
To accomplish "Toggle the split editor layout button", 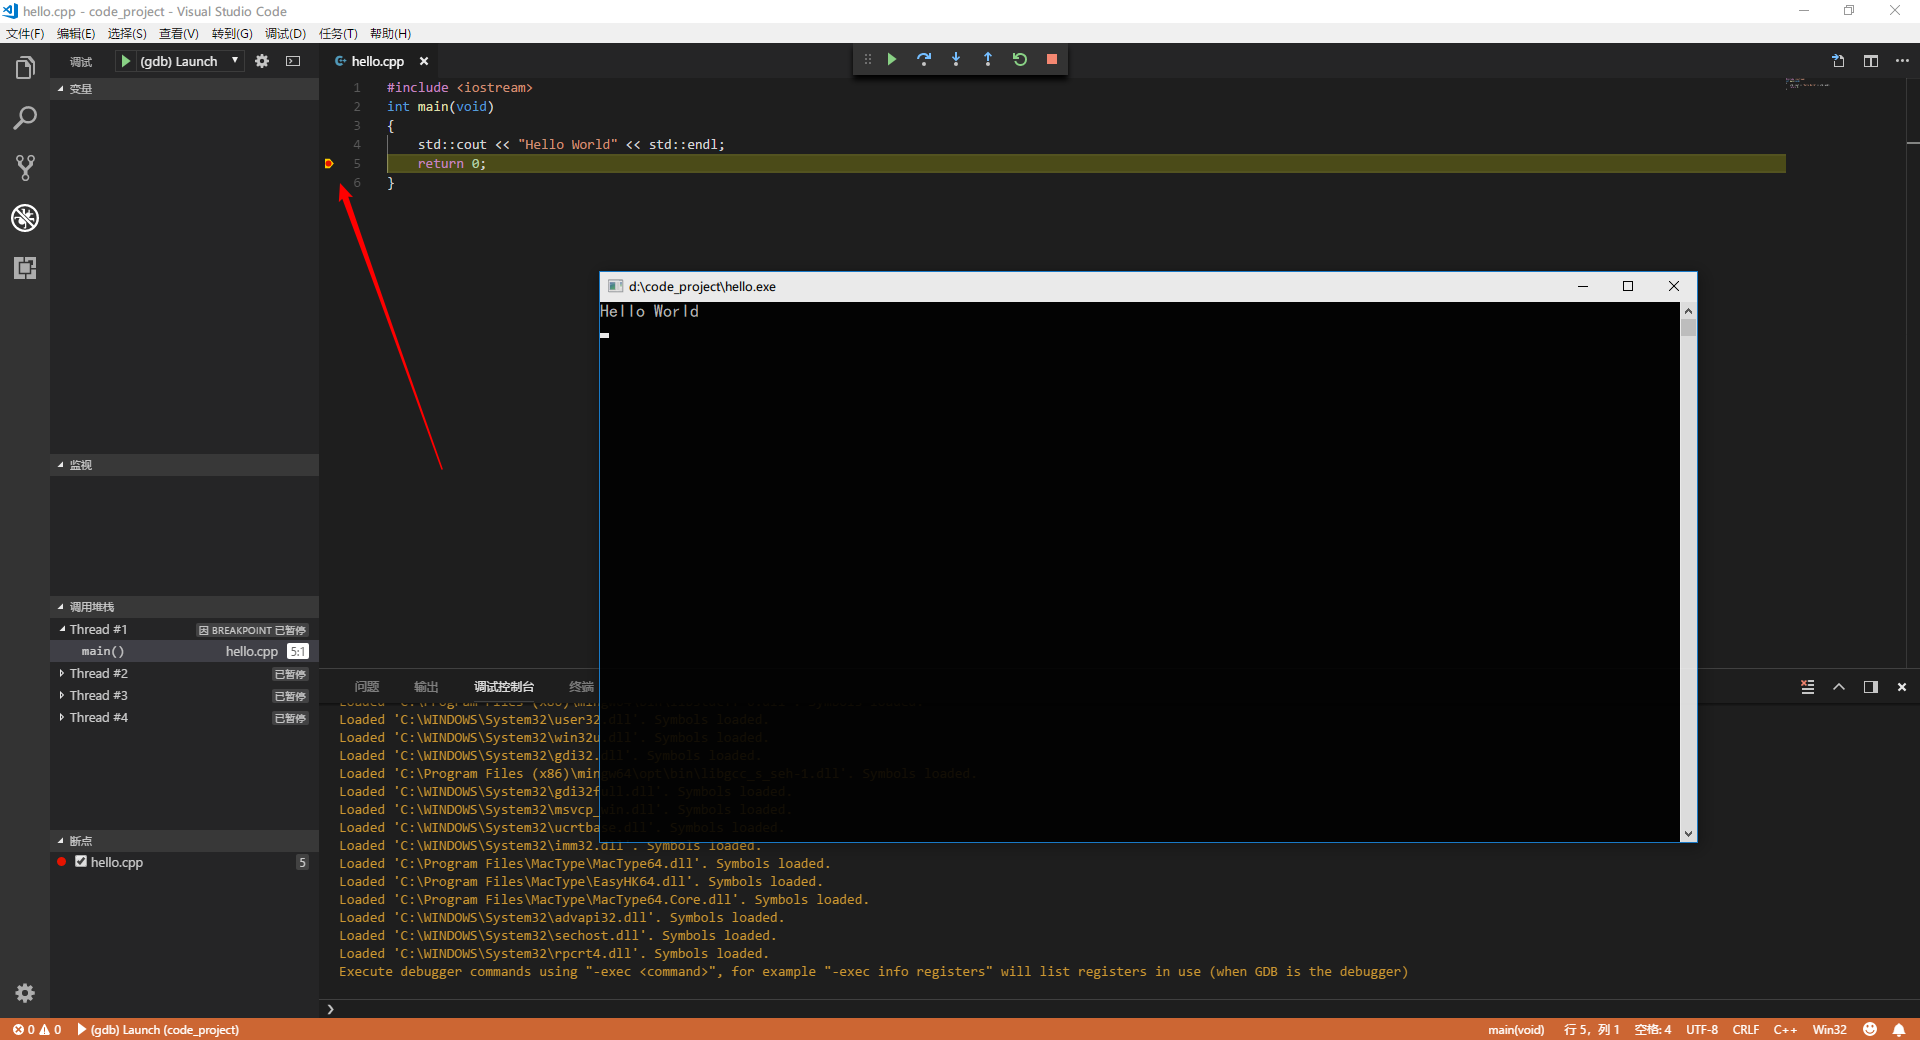I will point(1870,61).
